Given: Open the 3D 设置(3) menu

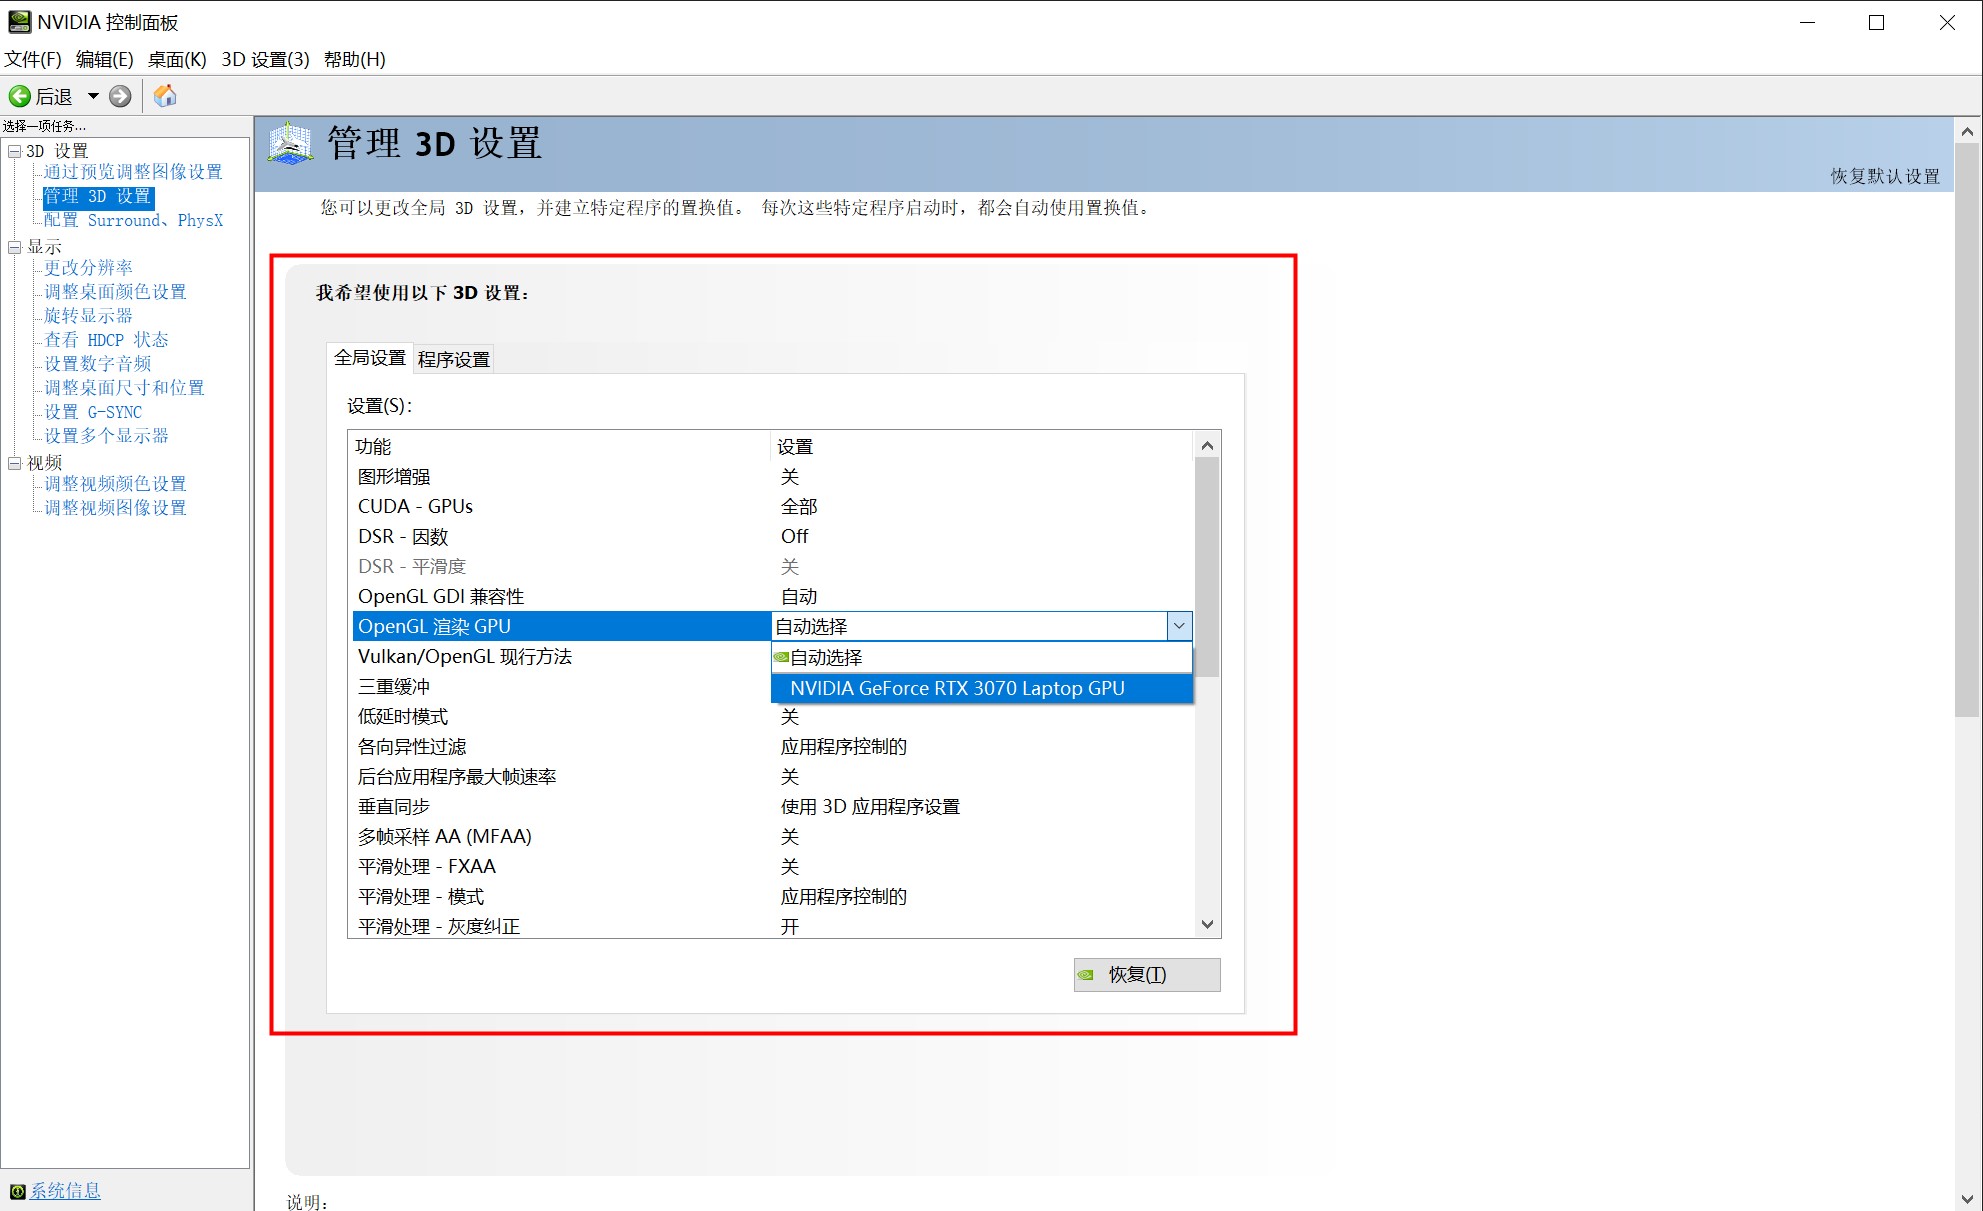Looking at the screenshot, I should [x=266, y=59].
